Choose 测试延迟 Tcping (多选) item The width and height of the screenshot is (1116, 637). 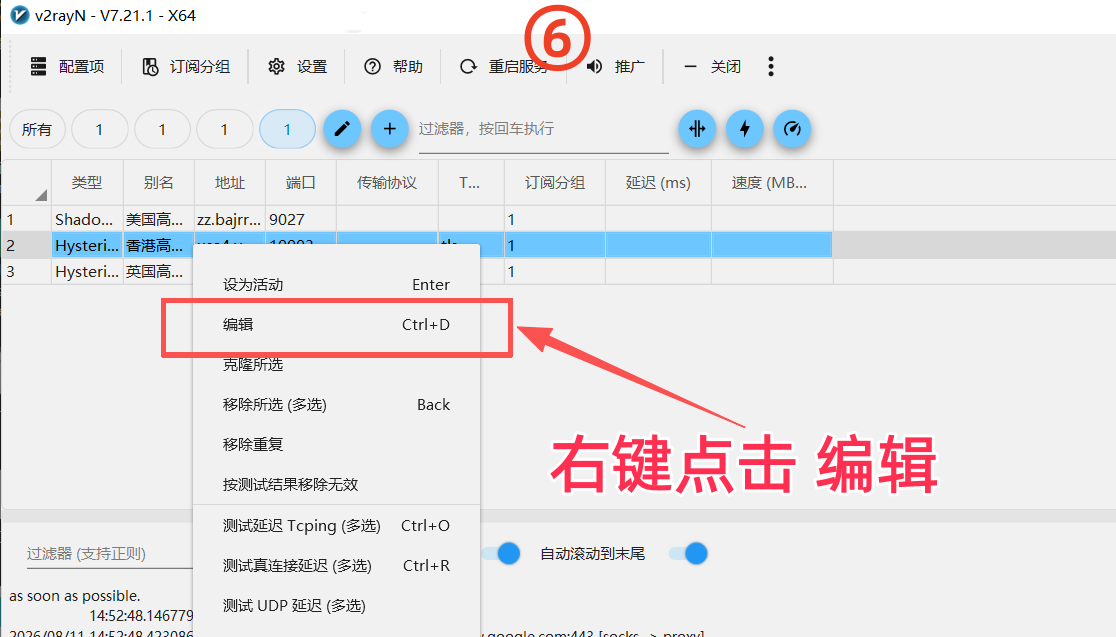(337, 525)
